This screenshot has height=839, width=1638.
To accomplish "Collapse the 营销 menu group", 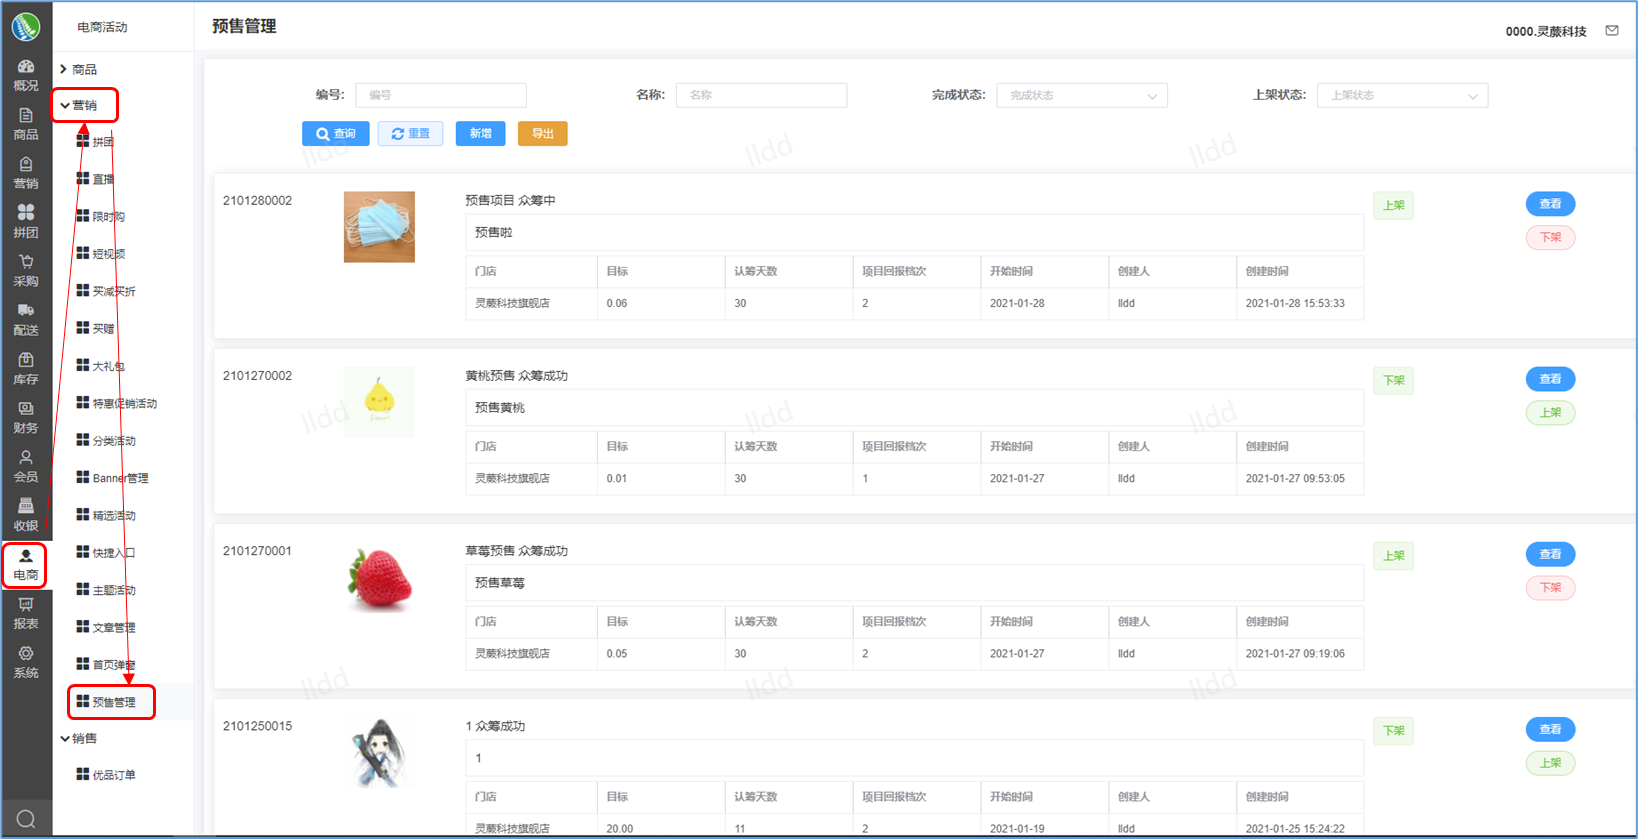I will coord(84,105).
